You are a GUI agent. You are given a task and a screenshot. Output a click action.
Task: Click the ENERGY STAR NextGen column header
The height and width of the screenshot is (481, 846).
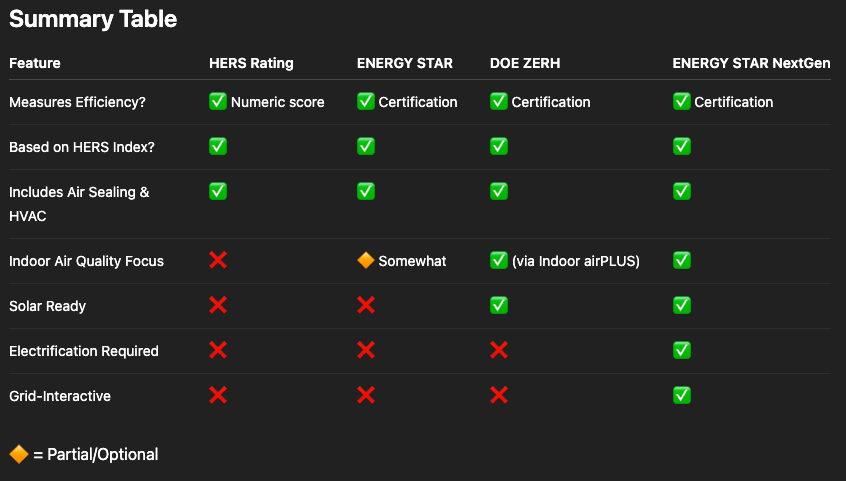751,63
